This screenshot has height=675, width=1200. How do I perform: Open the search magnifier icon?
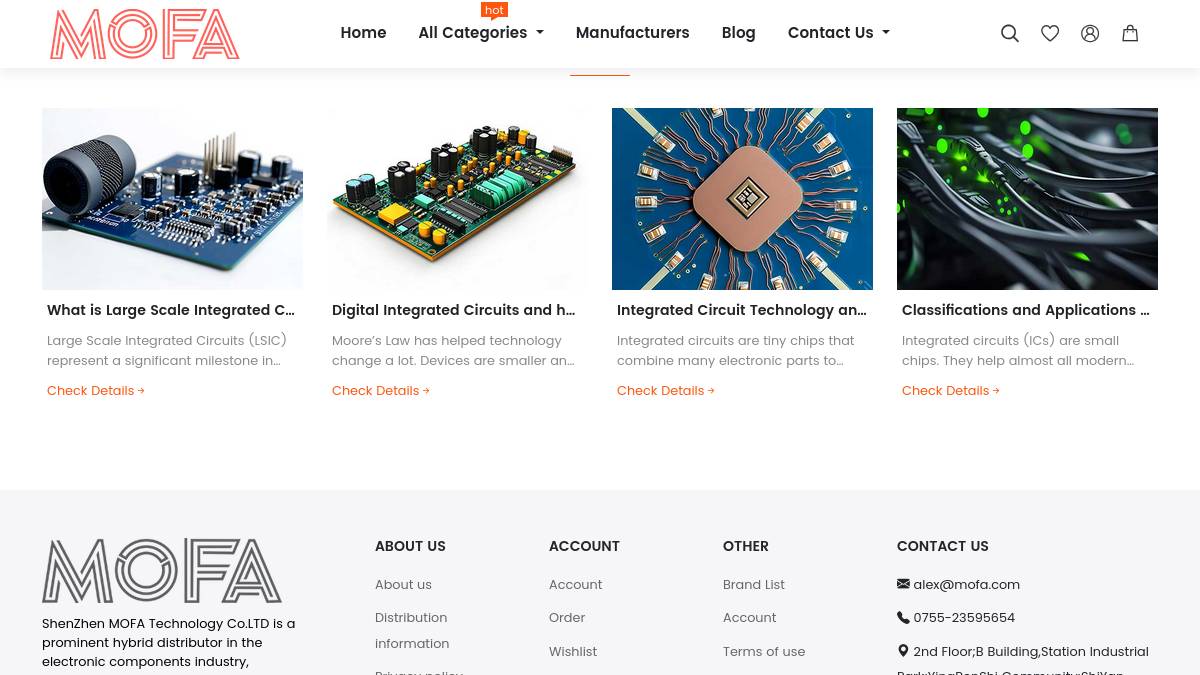point(1010,33)
